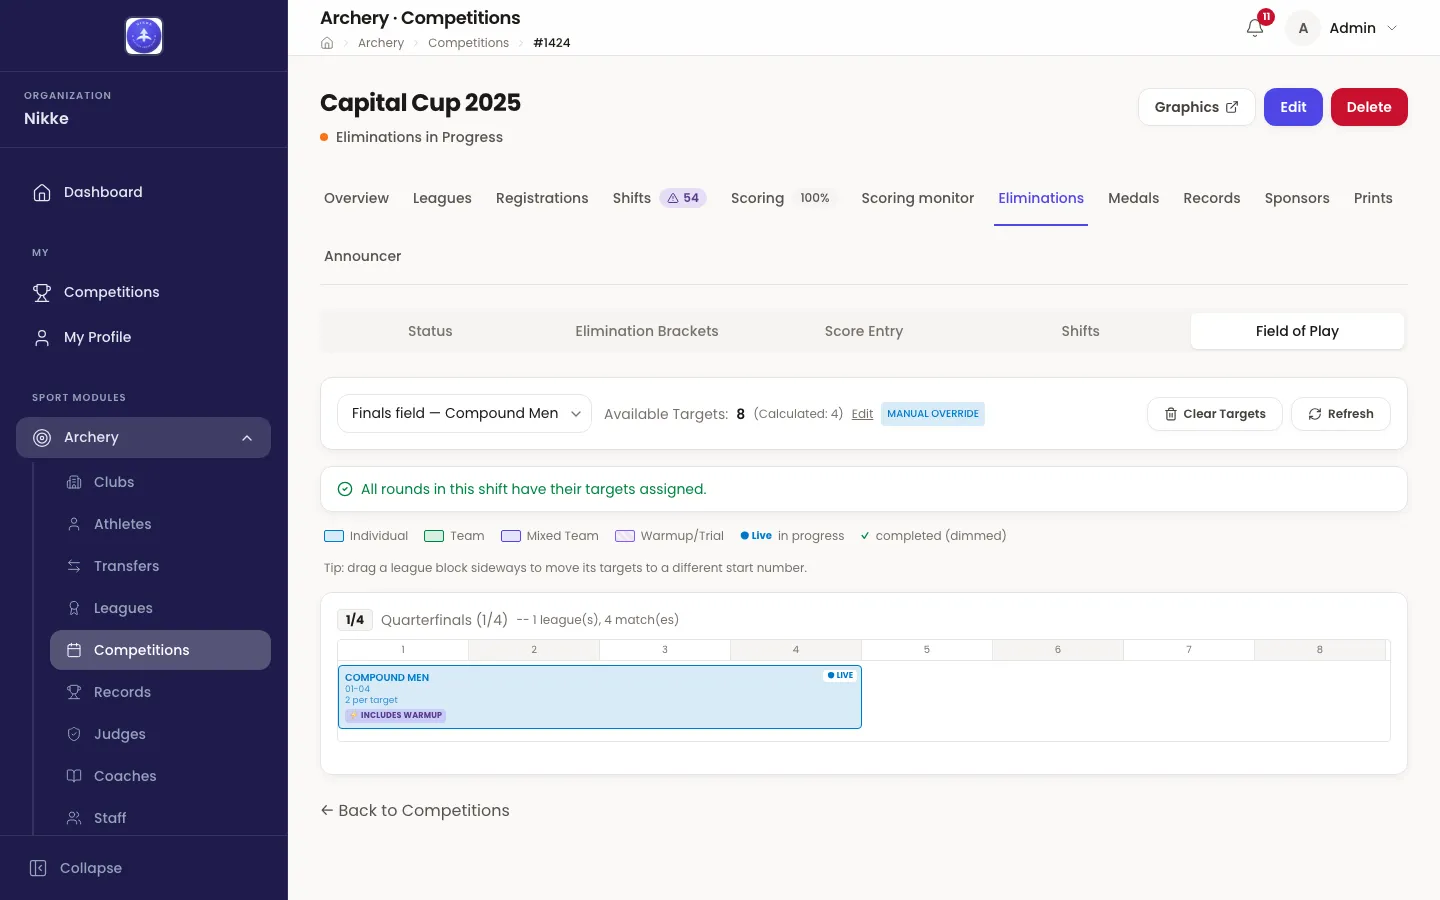Open the Announcer tab
Screen dimensions: 1440x900
pos(362,256)
